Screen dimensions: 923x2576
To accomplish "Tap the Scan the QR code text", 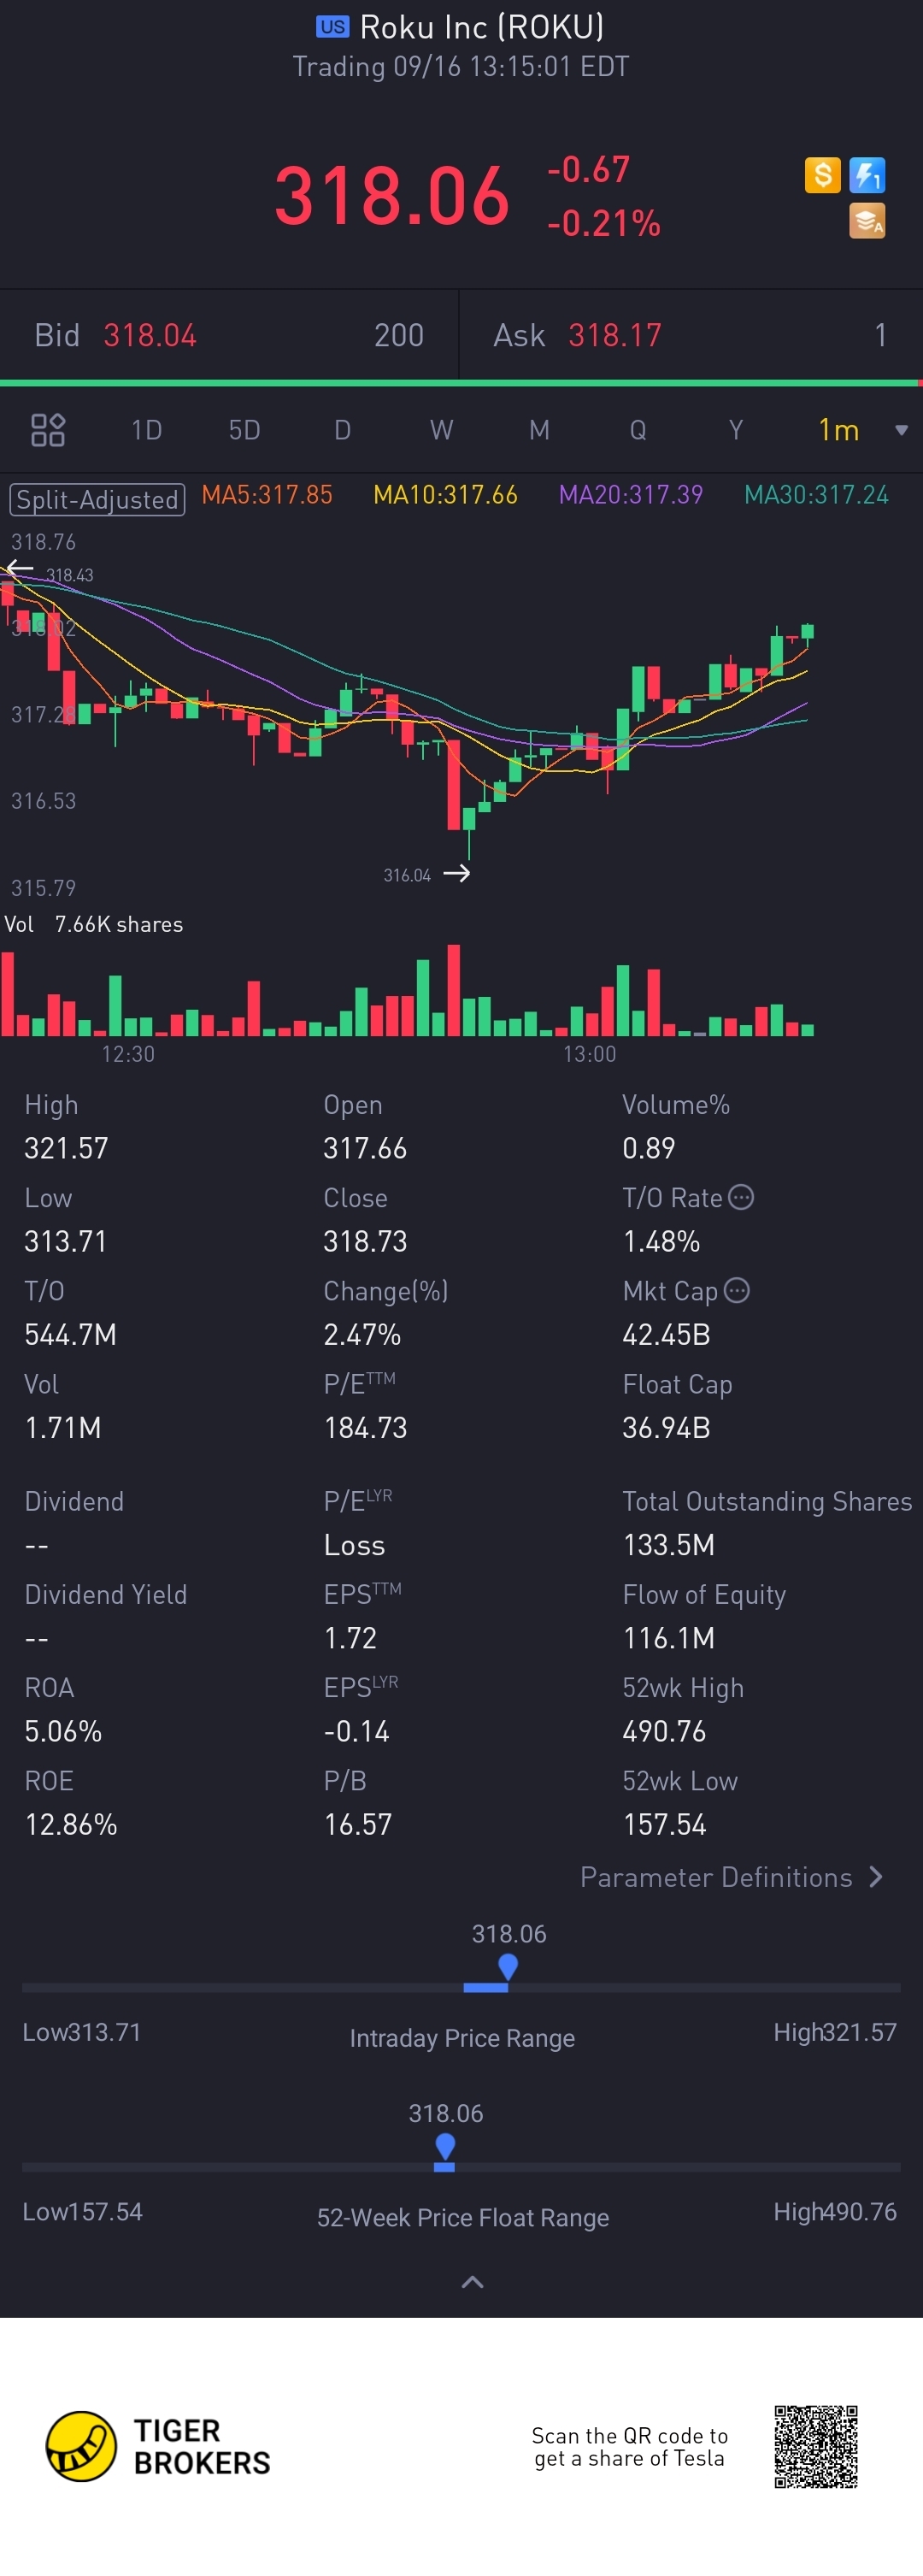I will [x=629, y=2446].
